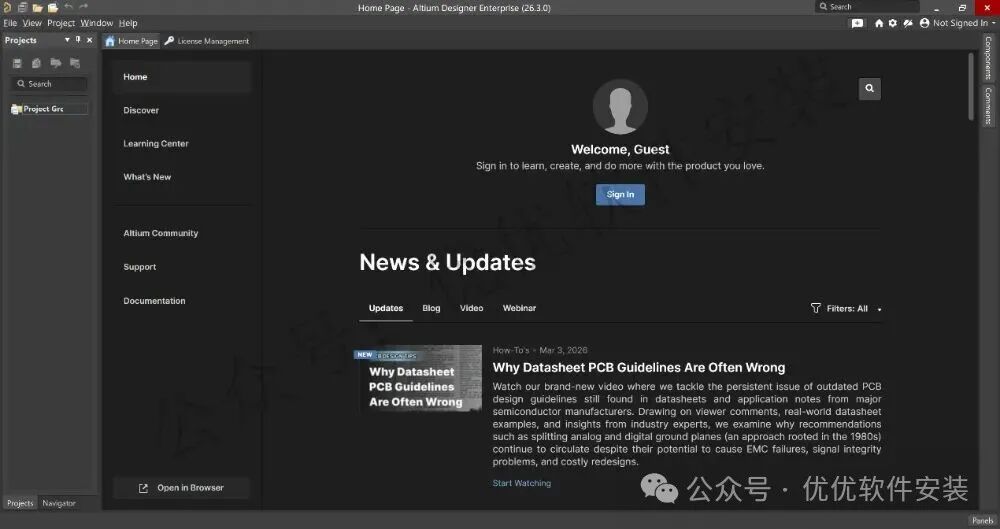Viewport: 1000px width, 529px height.
Task: Click the user account avatar icon
Action: pos(924,23)
